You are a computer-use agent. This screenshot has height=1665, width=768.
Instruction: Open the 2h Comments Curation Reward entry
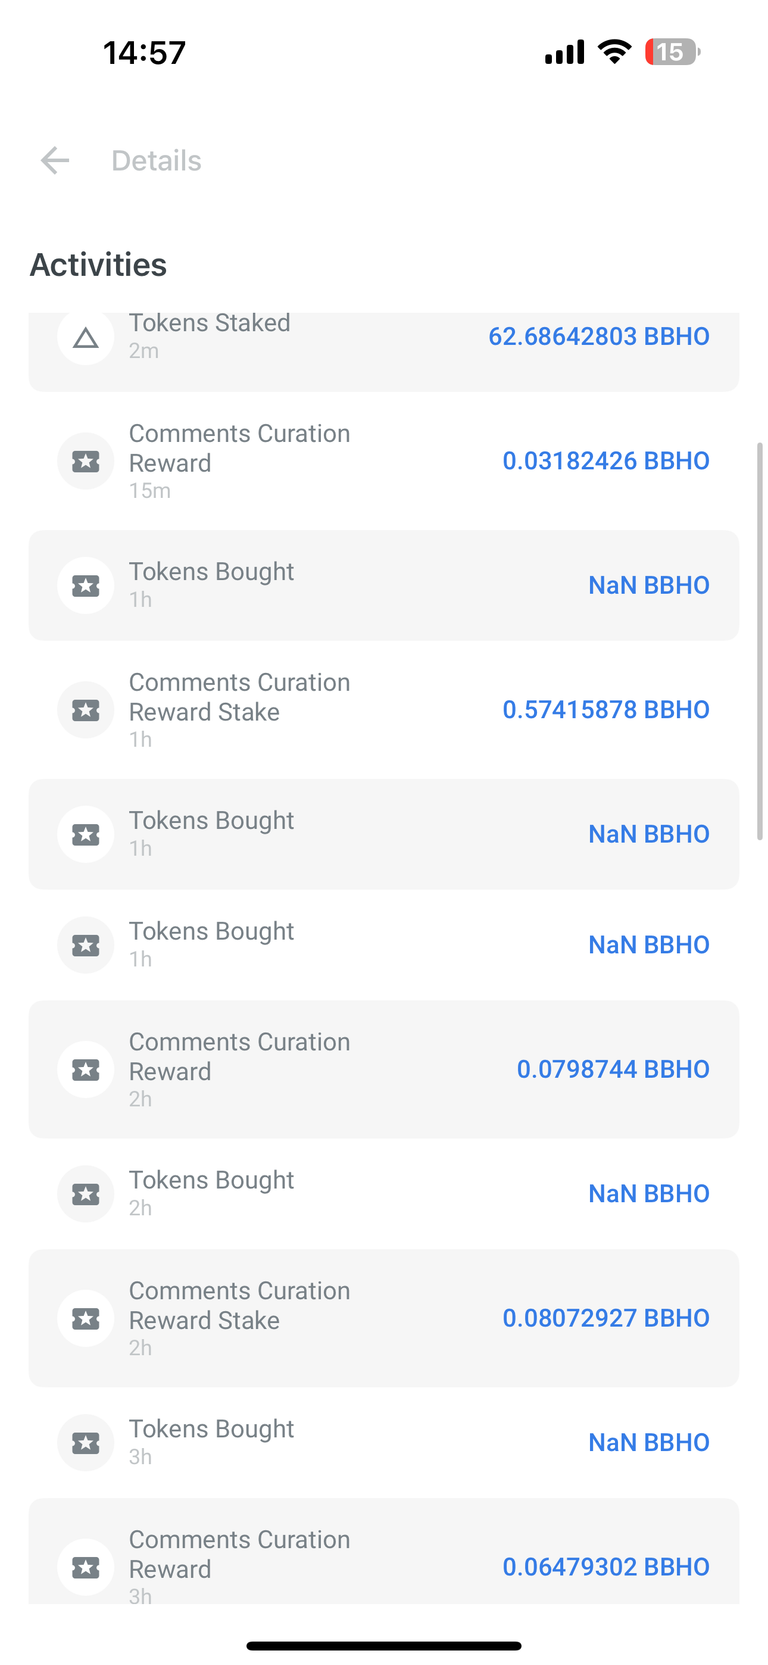pyautogui.click(x=384, y=1070)
